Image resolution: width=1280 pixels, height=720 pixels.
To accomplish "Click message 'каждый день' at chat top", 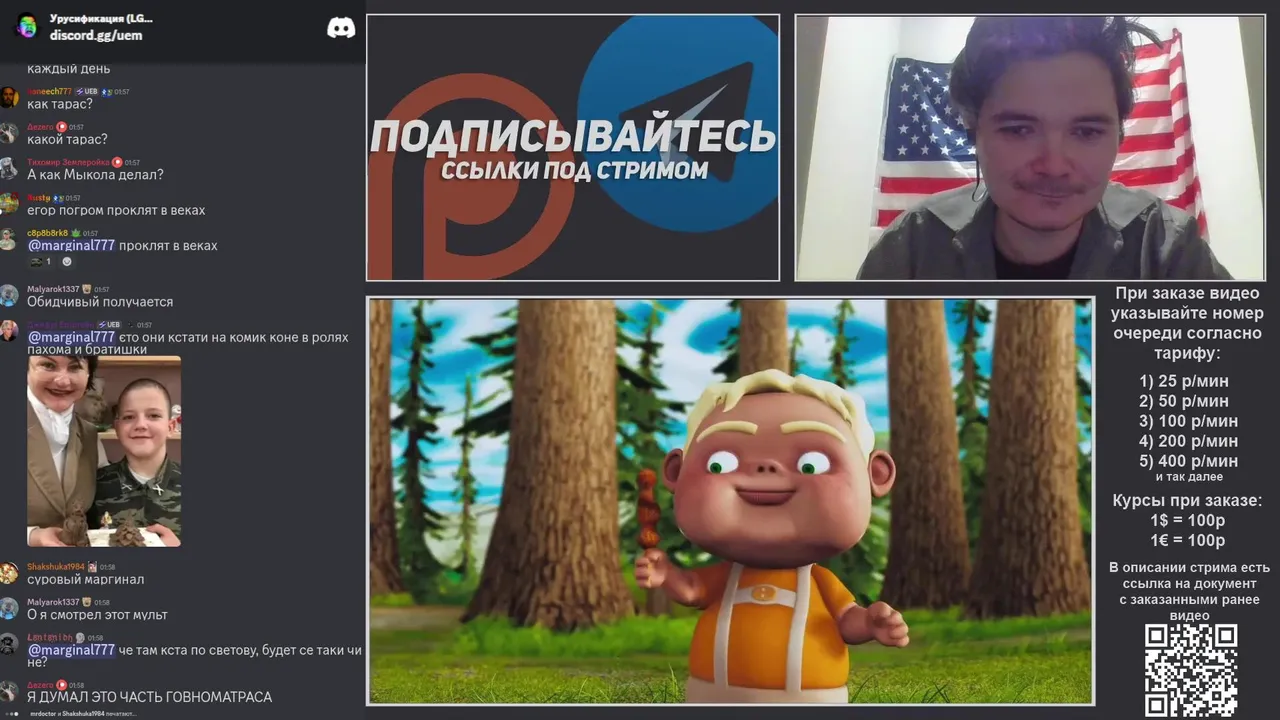I will pos(69,69).
